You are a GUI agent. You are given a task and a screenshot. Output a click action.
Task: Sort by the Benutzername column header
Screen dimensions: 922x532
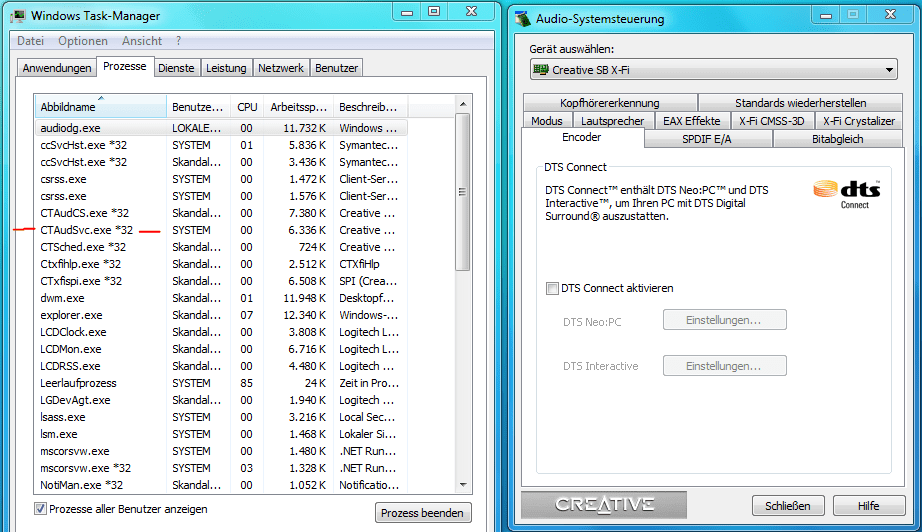198,106
